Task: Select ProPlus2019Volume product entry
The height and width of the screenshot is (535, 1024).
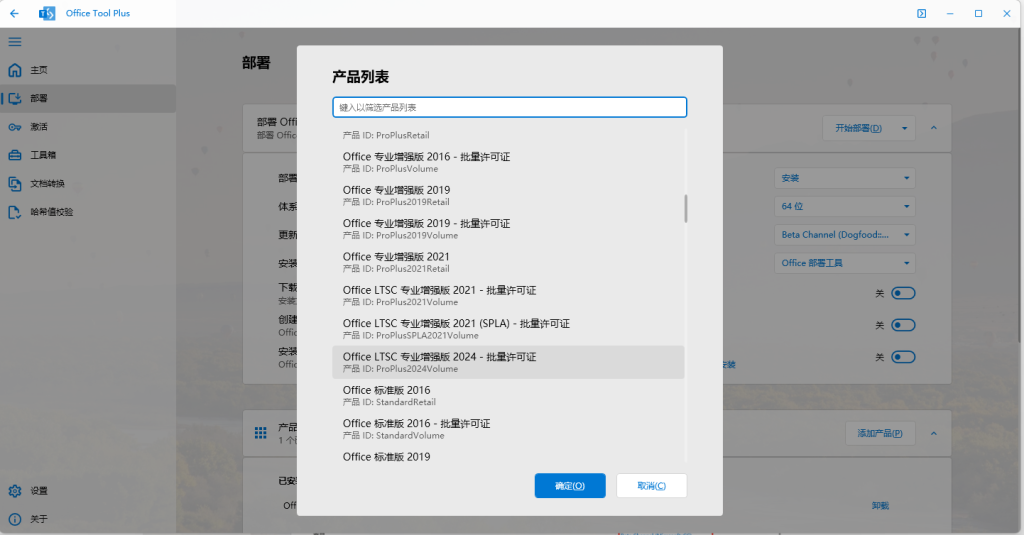Action: (508, 229)
